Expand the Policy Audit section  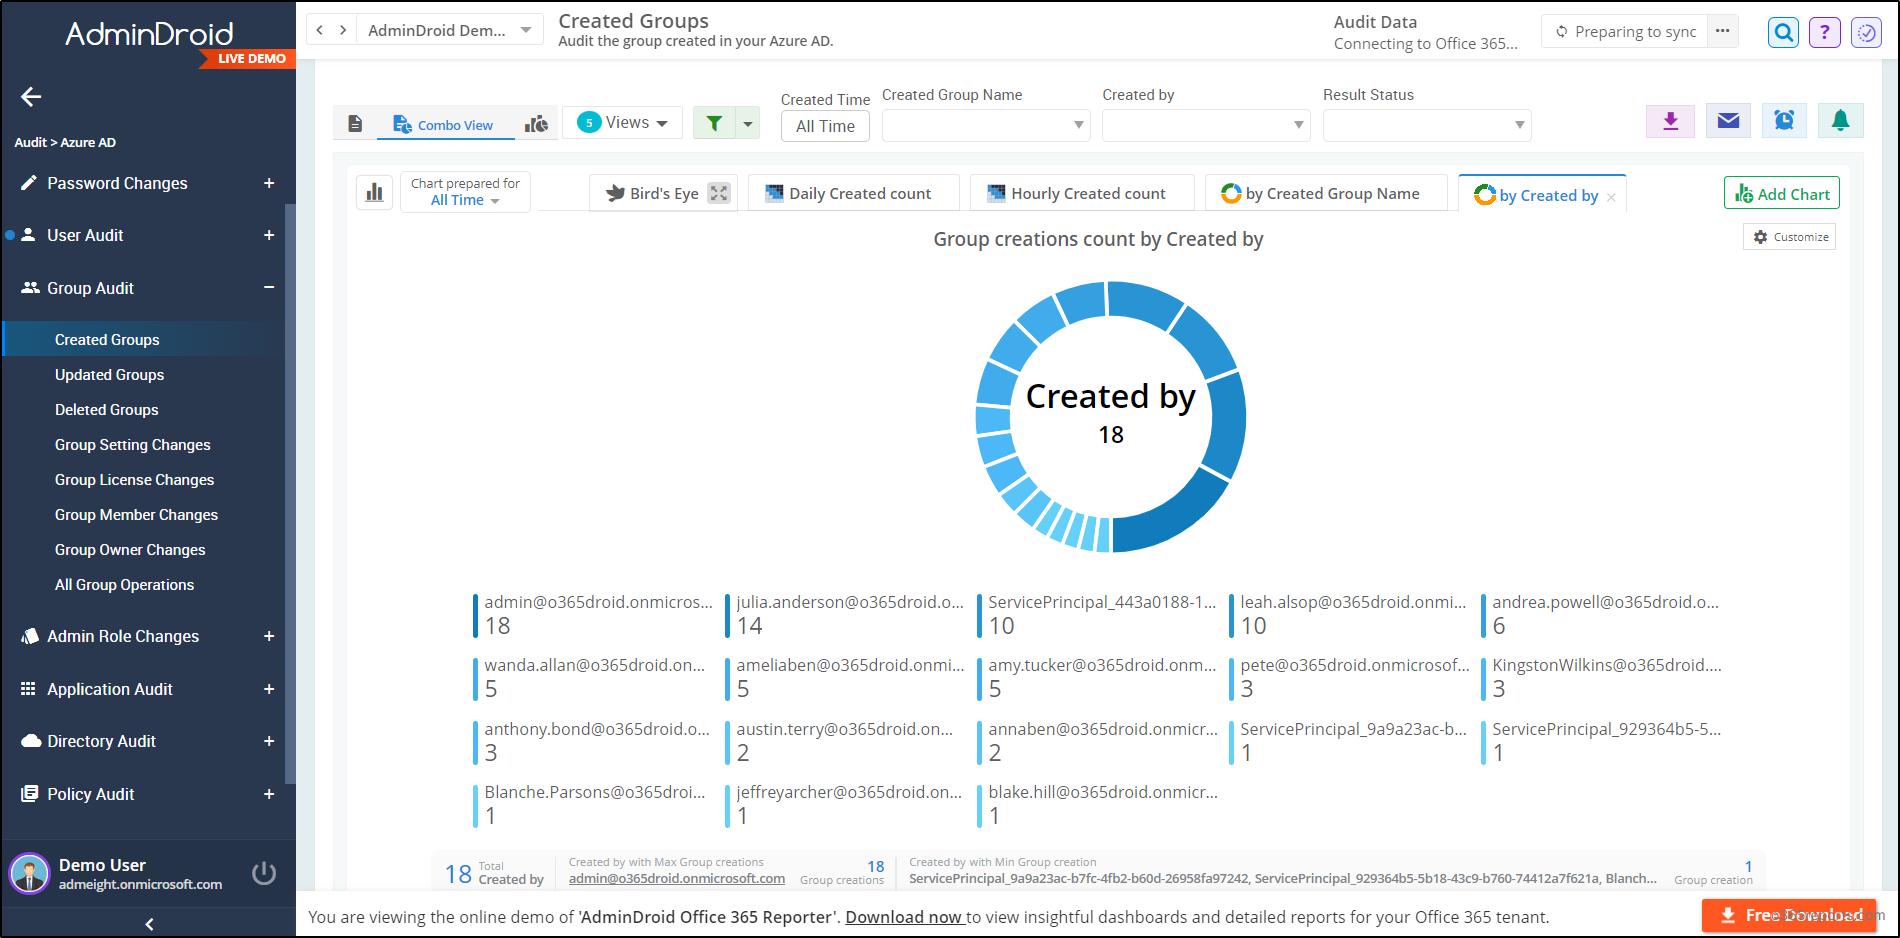point(269,794)
